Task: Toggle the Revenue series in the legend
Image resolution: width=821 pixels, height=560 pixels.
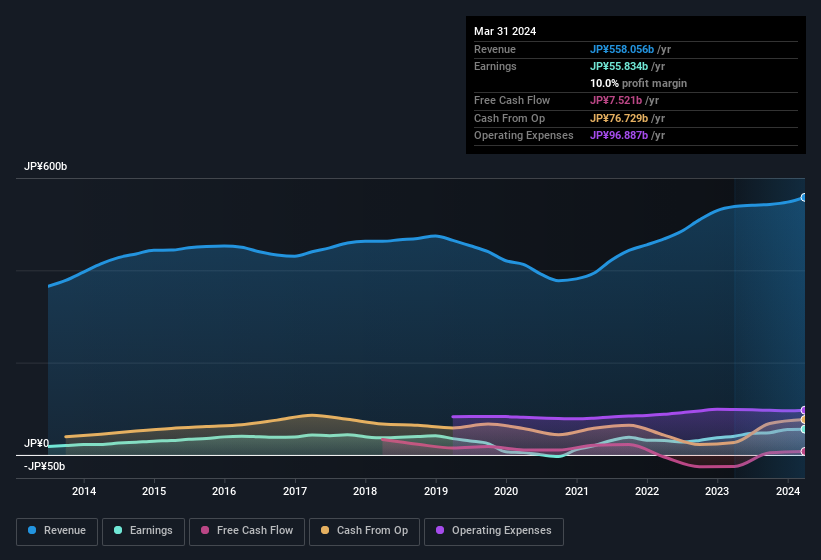Action: click(56, 530)
